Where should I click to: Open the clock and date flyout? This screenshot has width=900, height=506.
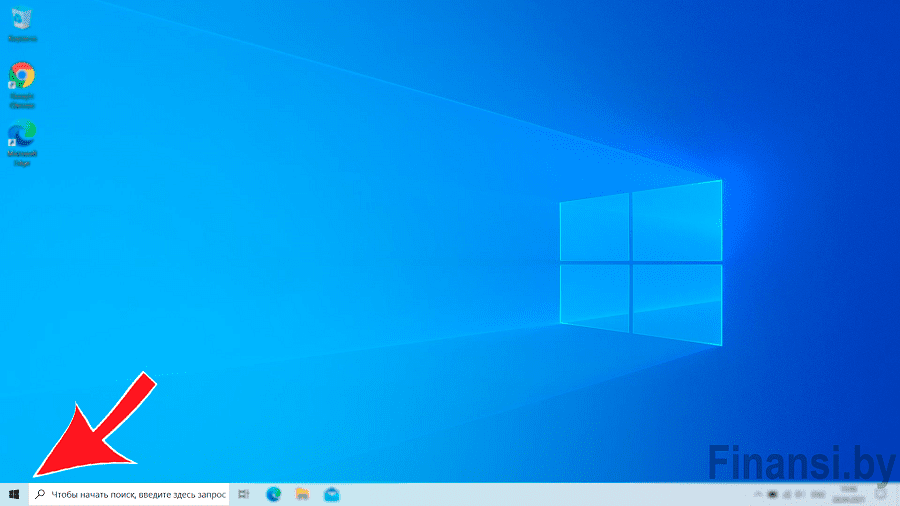(x=848, y=494)
